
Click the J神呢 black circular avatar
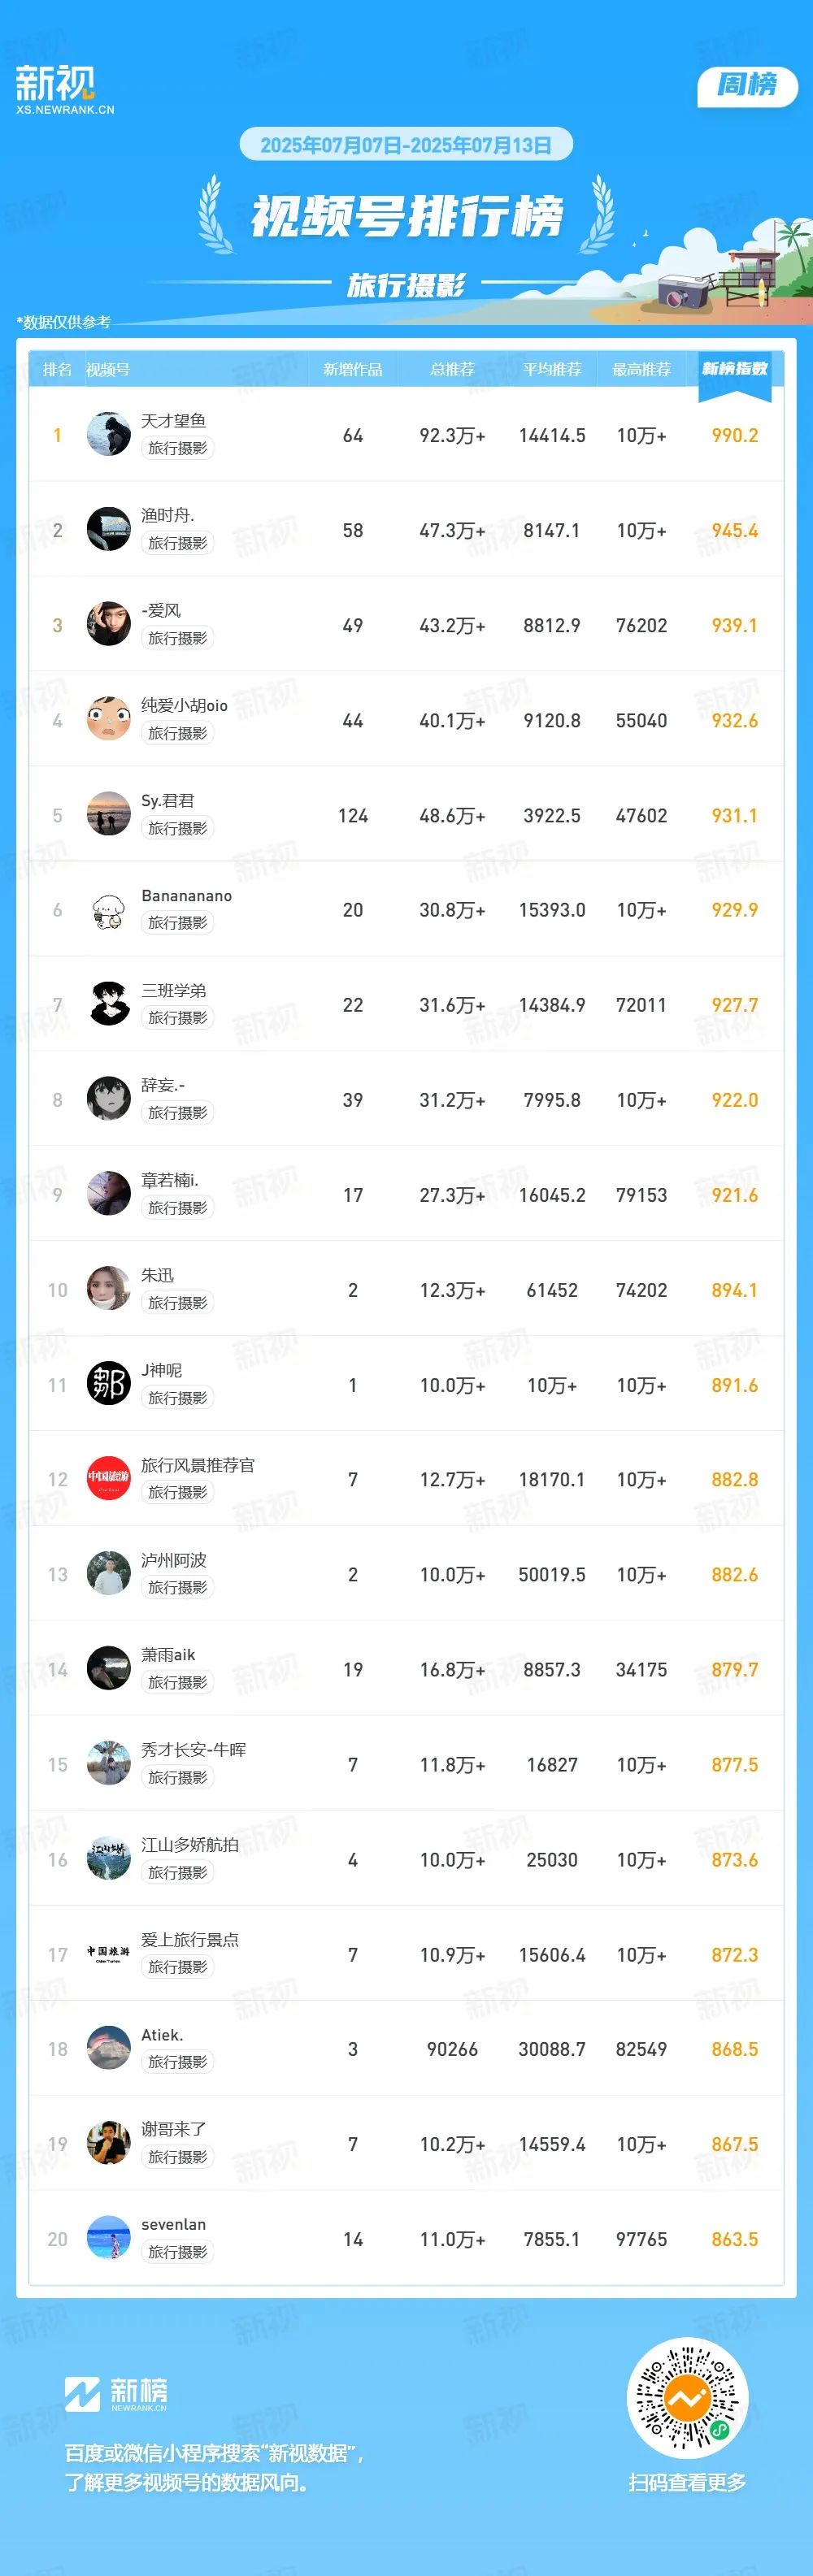coord(109,1384)
